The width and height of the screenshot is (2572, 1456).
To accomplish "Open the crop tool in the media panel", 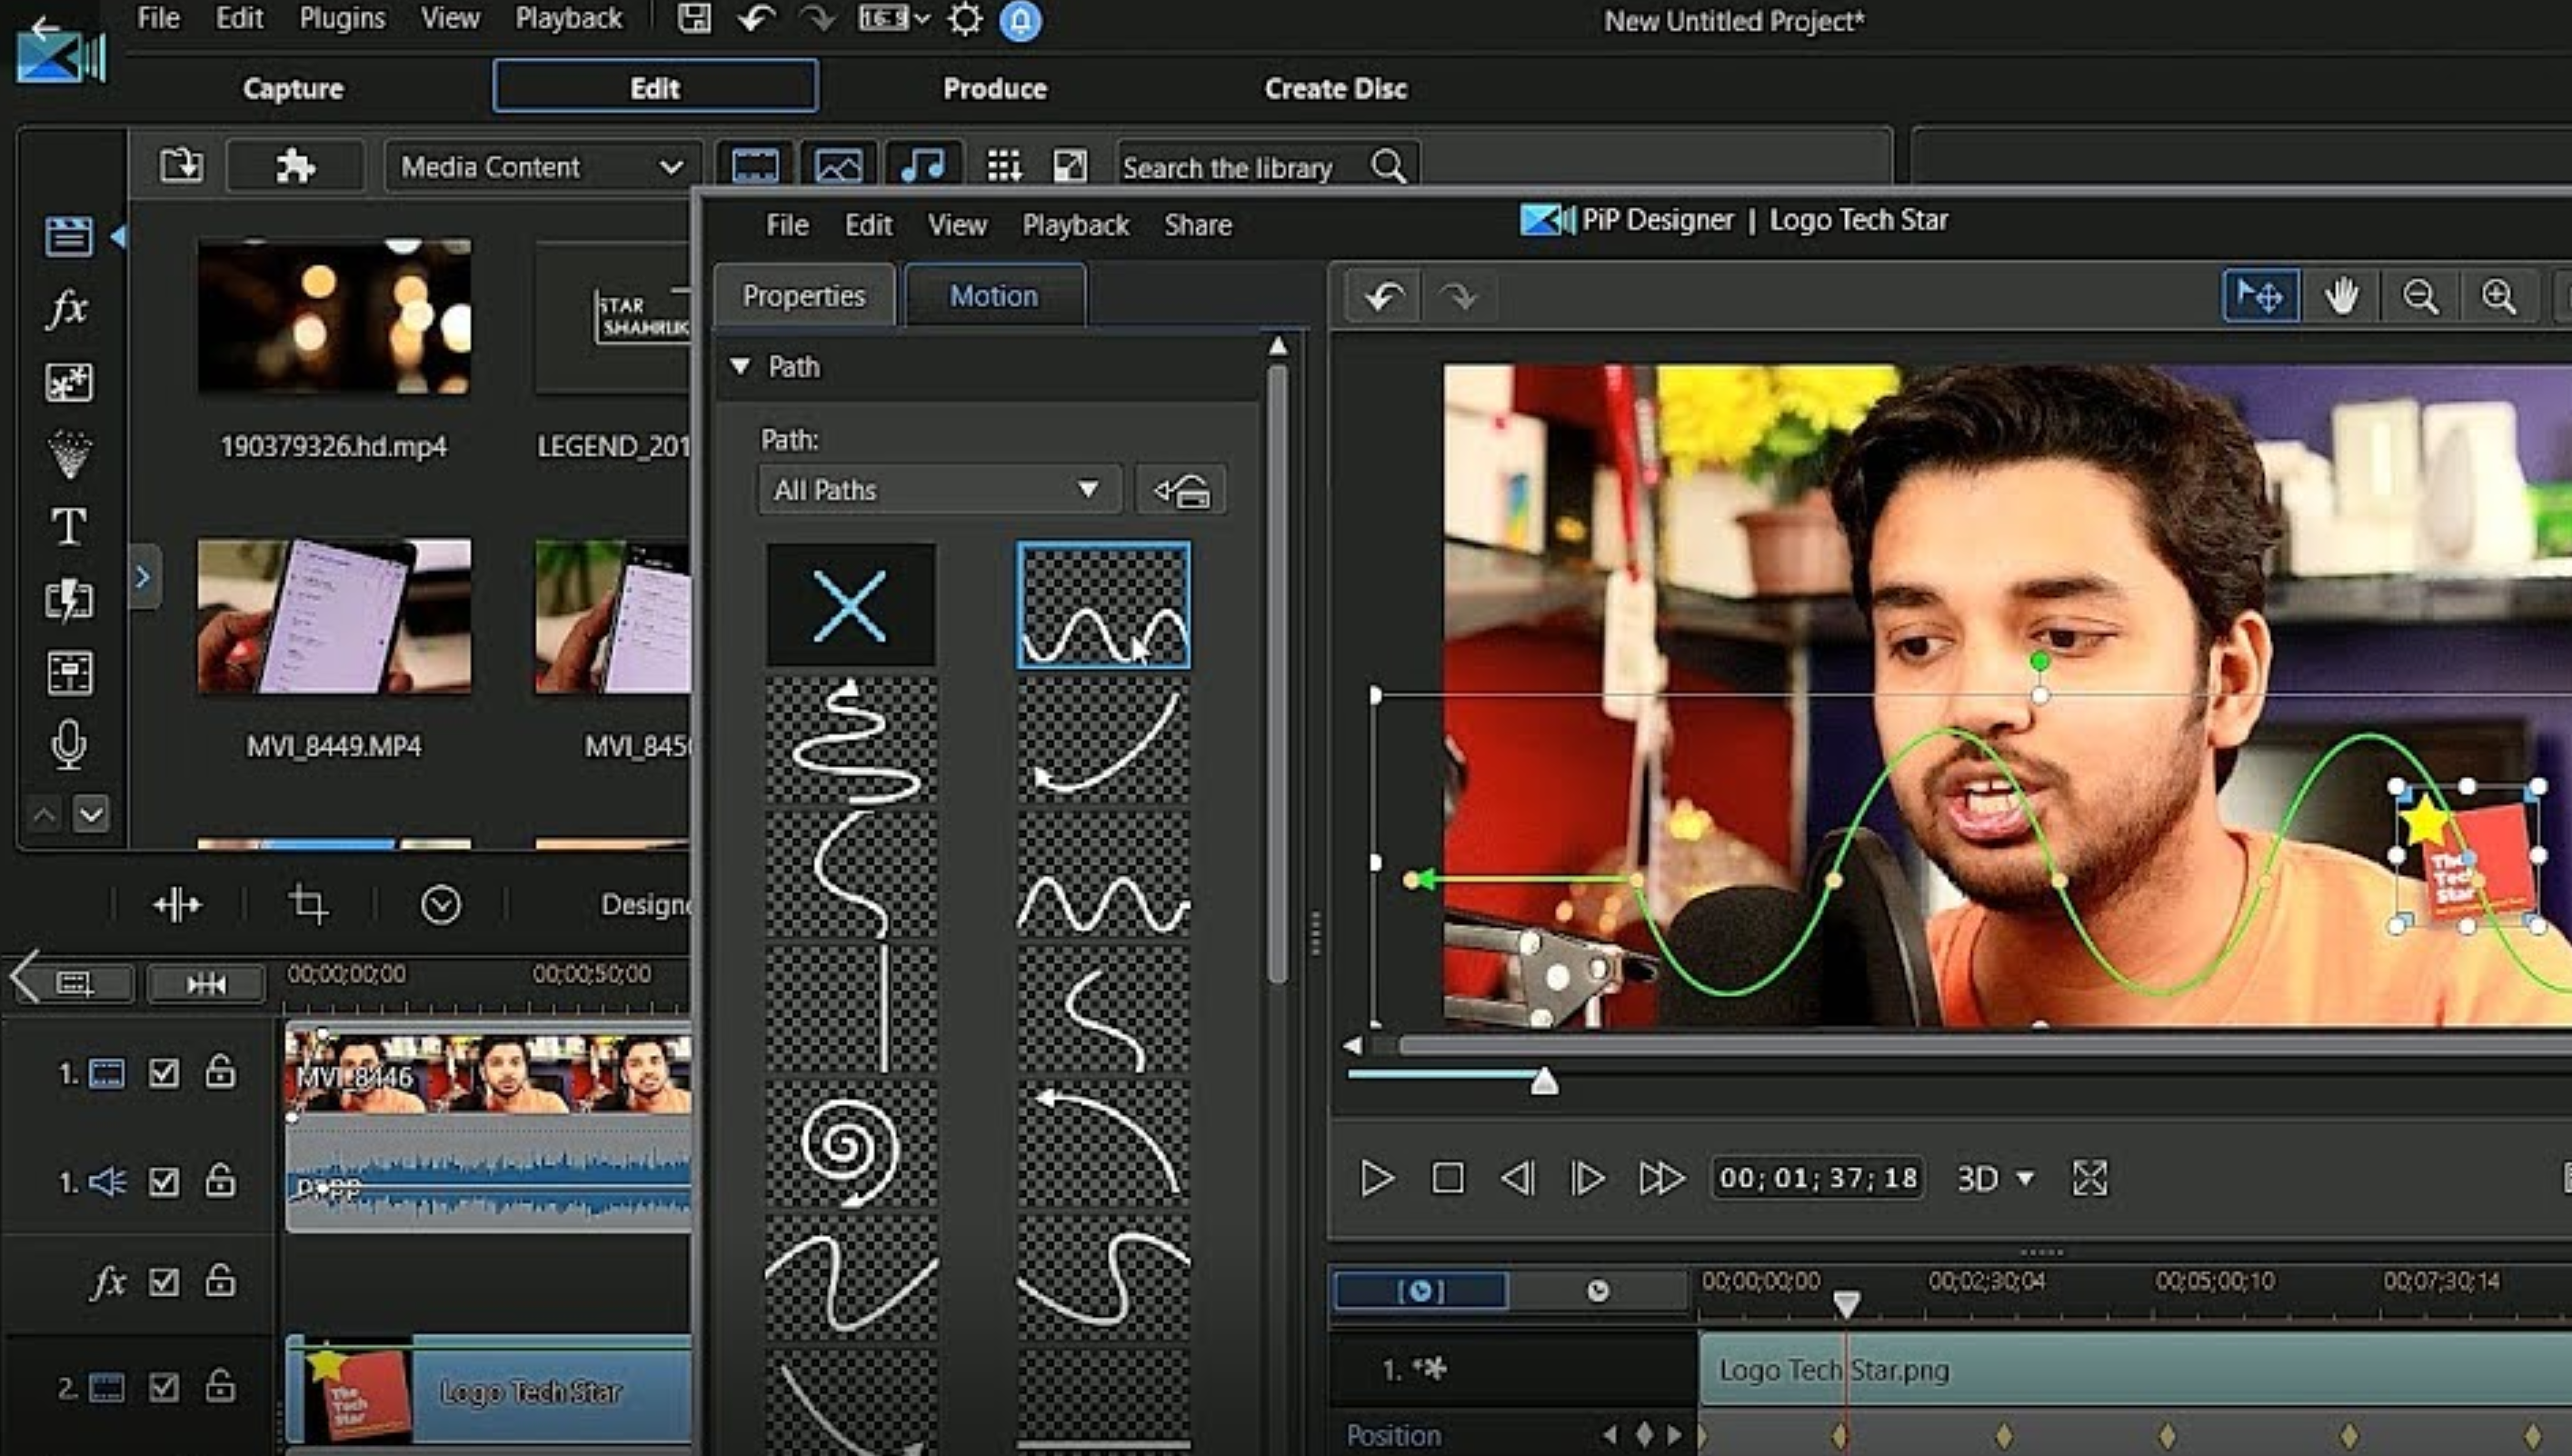I will (307, 903).
